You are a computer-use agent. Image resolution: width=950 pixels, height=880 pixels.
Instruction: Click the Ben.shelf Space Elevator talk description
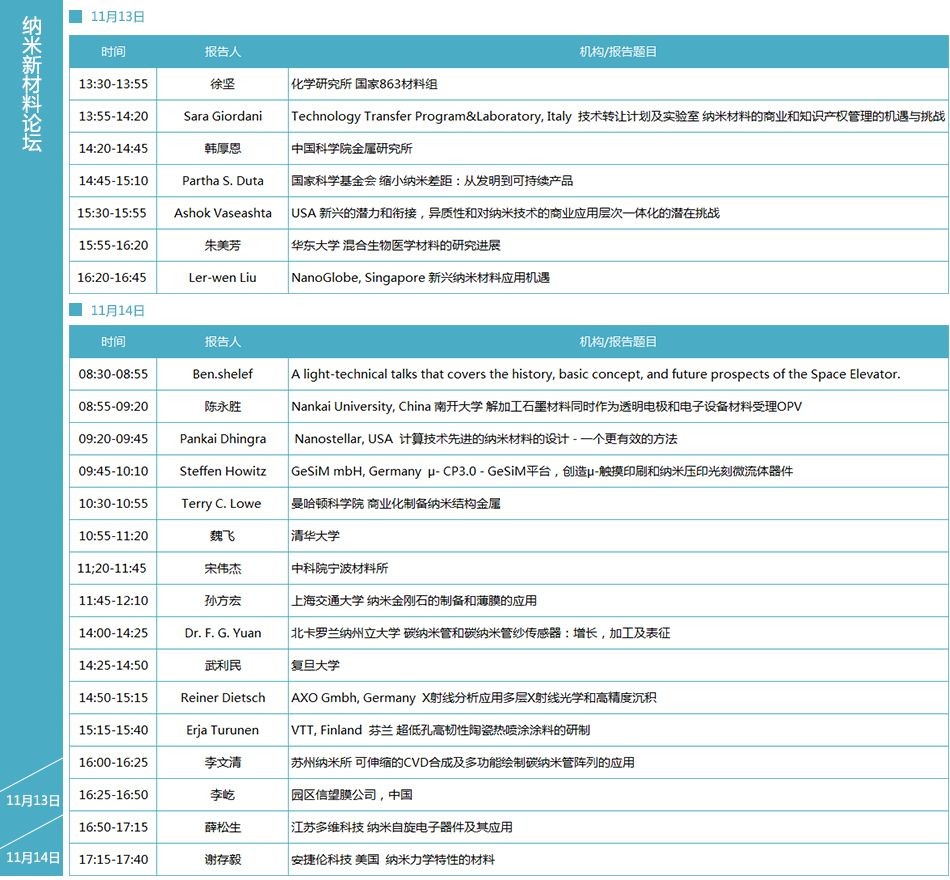click(x=595, y=374)
